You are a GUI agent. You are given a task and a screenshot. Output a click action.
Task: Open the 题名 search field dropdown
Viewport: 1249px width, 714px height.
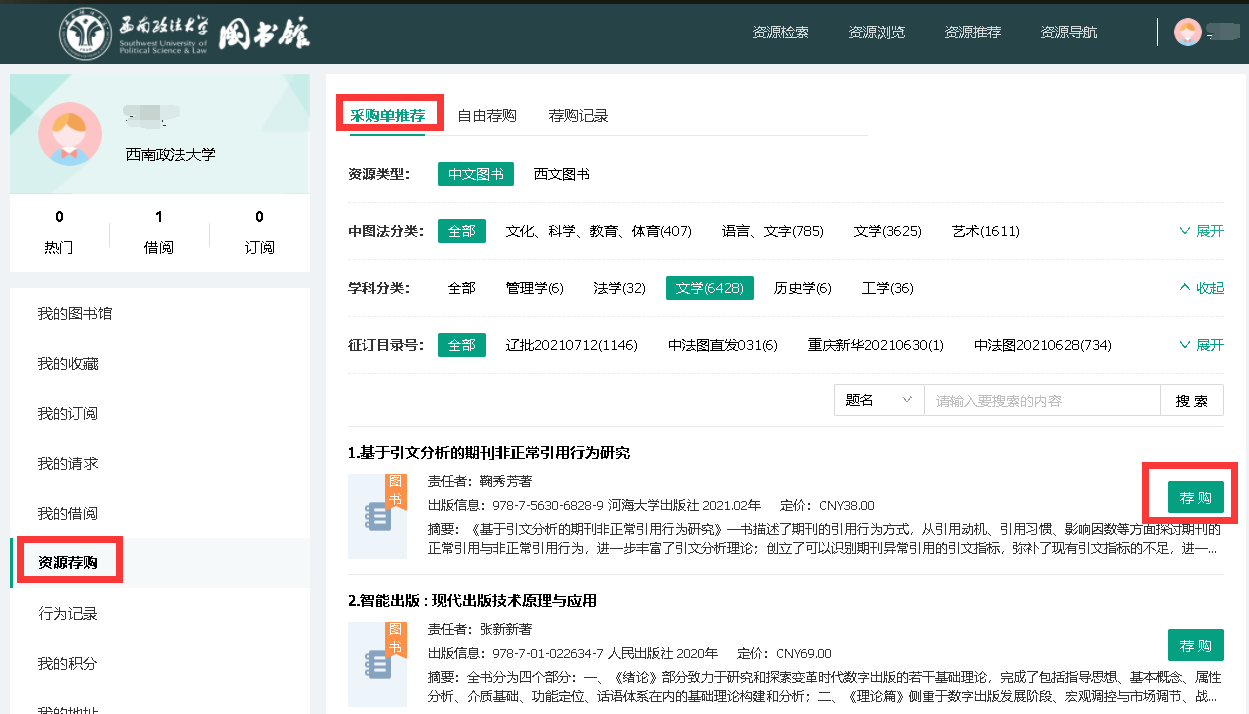tap(879, 400)
